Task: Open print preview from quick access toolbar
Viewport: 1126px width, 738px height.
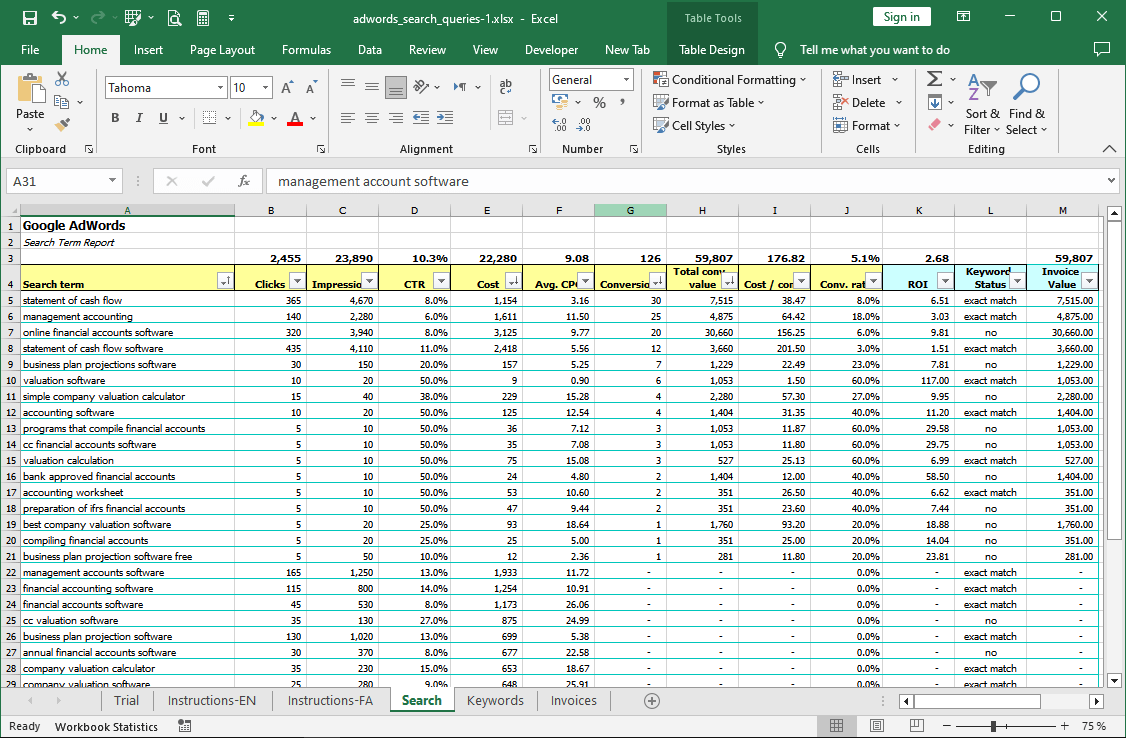Action: (175, 18)
